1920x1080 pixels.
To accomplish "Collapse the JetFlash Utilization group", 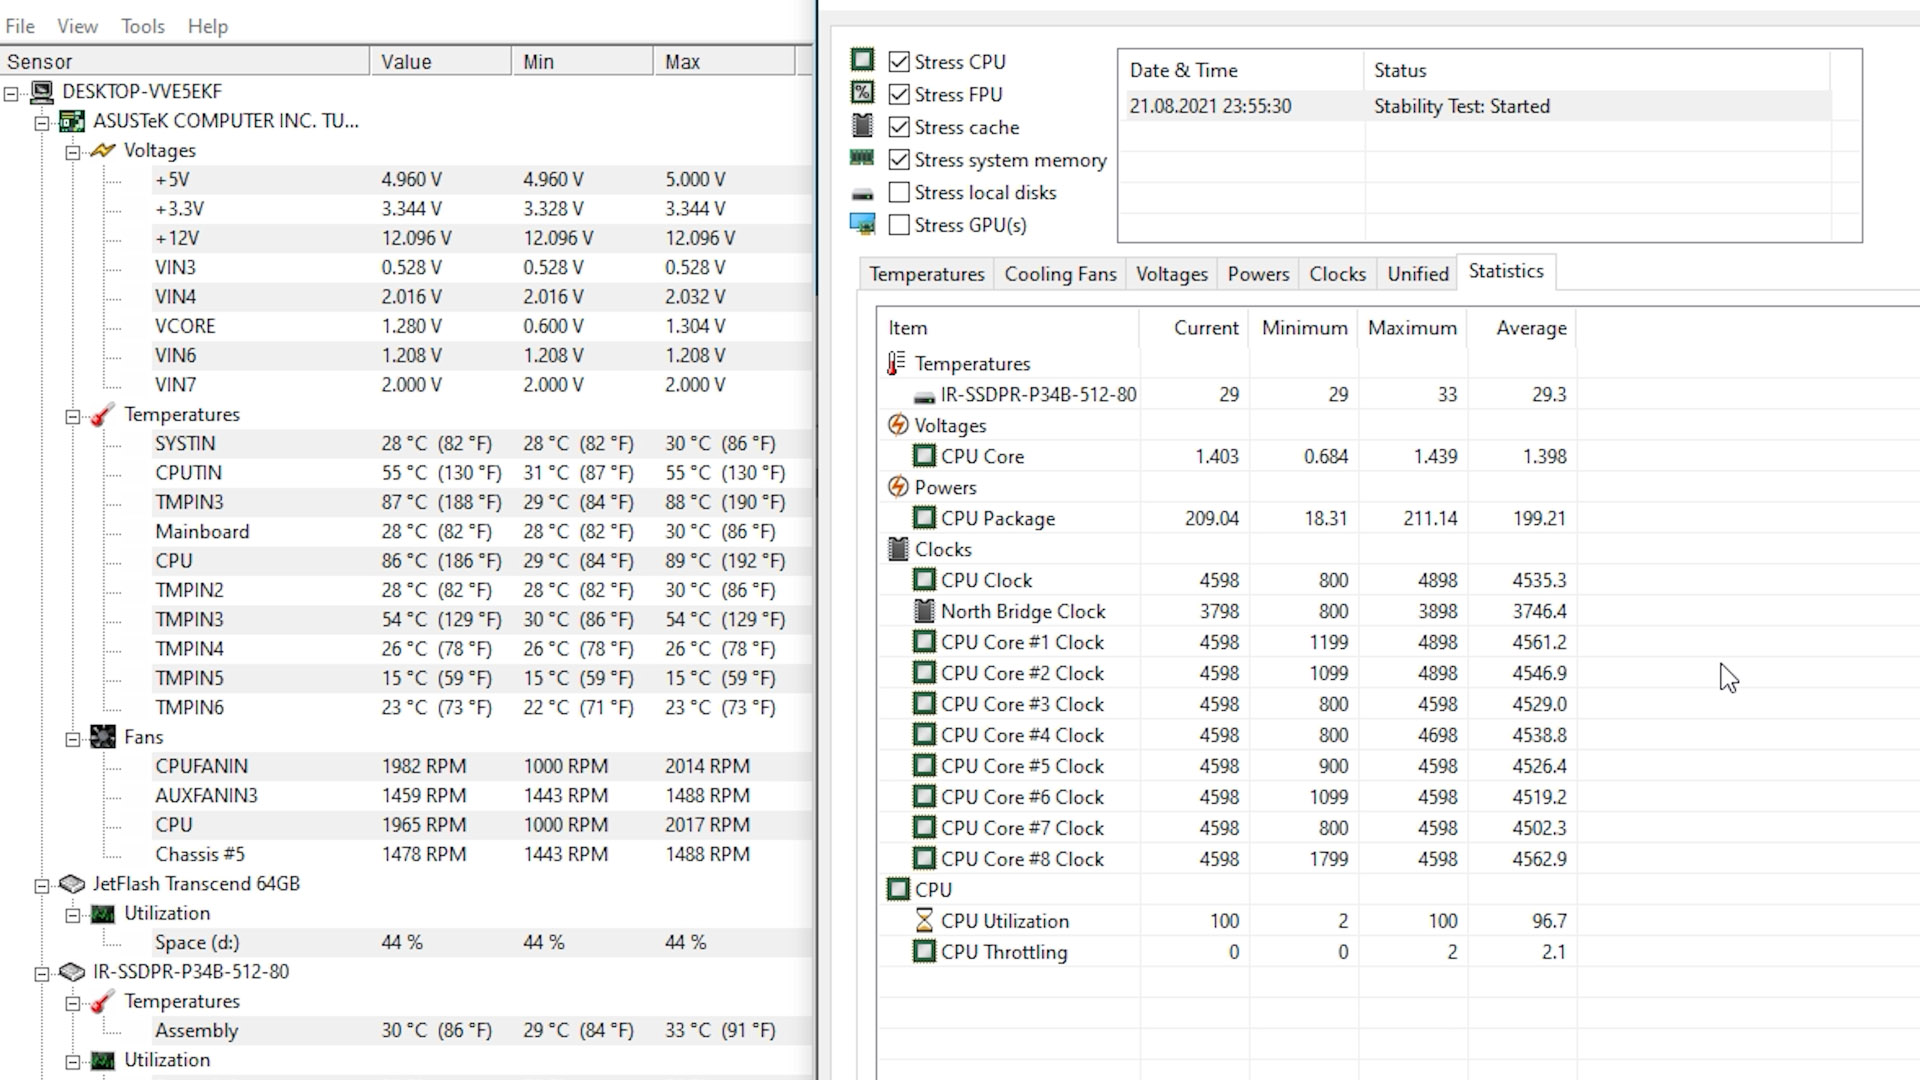I will (x=73, y=915).
